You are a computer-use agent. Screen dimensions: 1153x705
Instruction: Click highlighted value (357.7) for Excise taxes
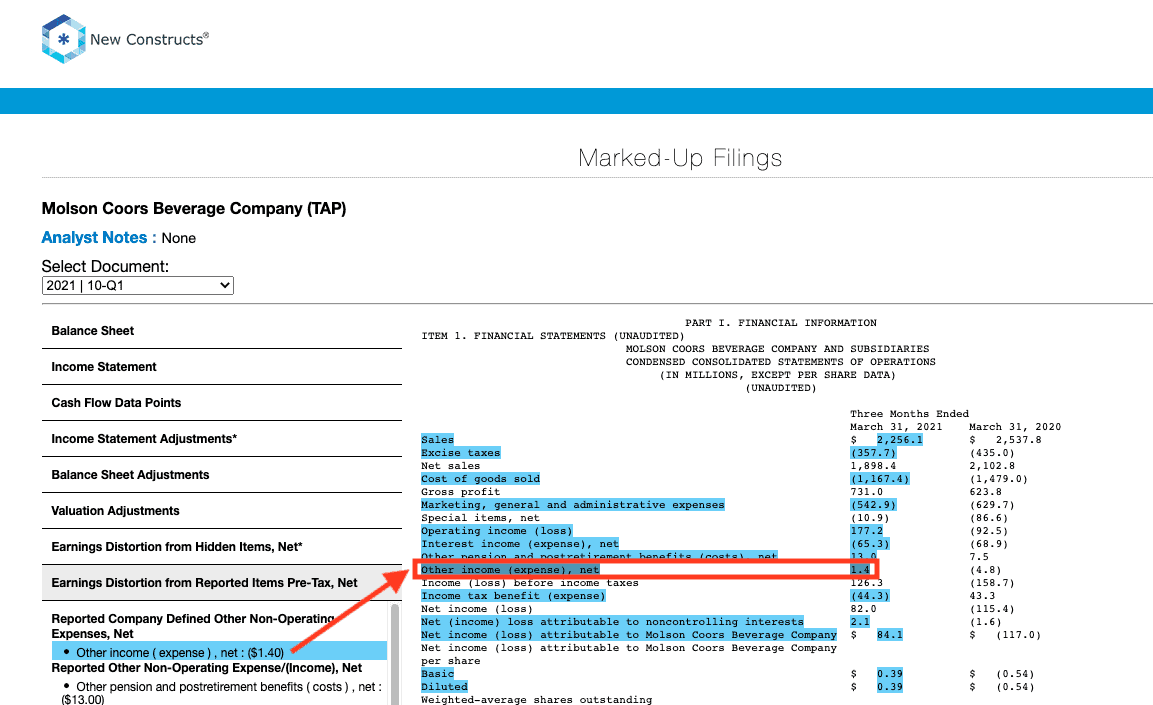click(x=874, y=453)
